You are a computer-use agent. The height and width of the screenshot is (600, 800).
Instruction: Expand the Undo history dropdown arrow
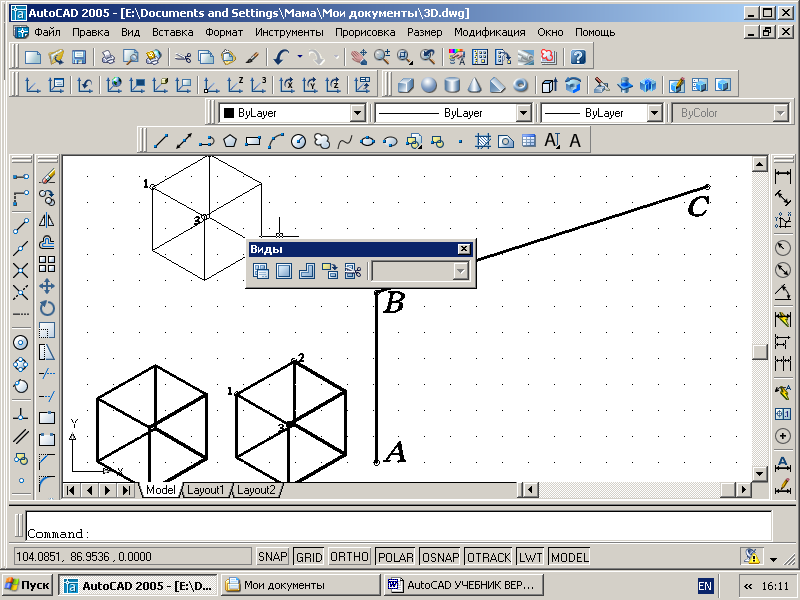(299, 57)
